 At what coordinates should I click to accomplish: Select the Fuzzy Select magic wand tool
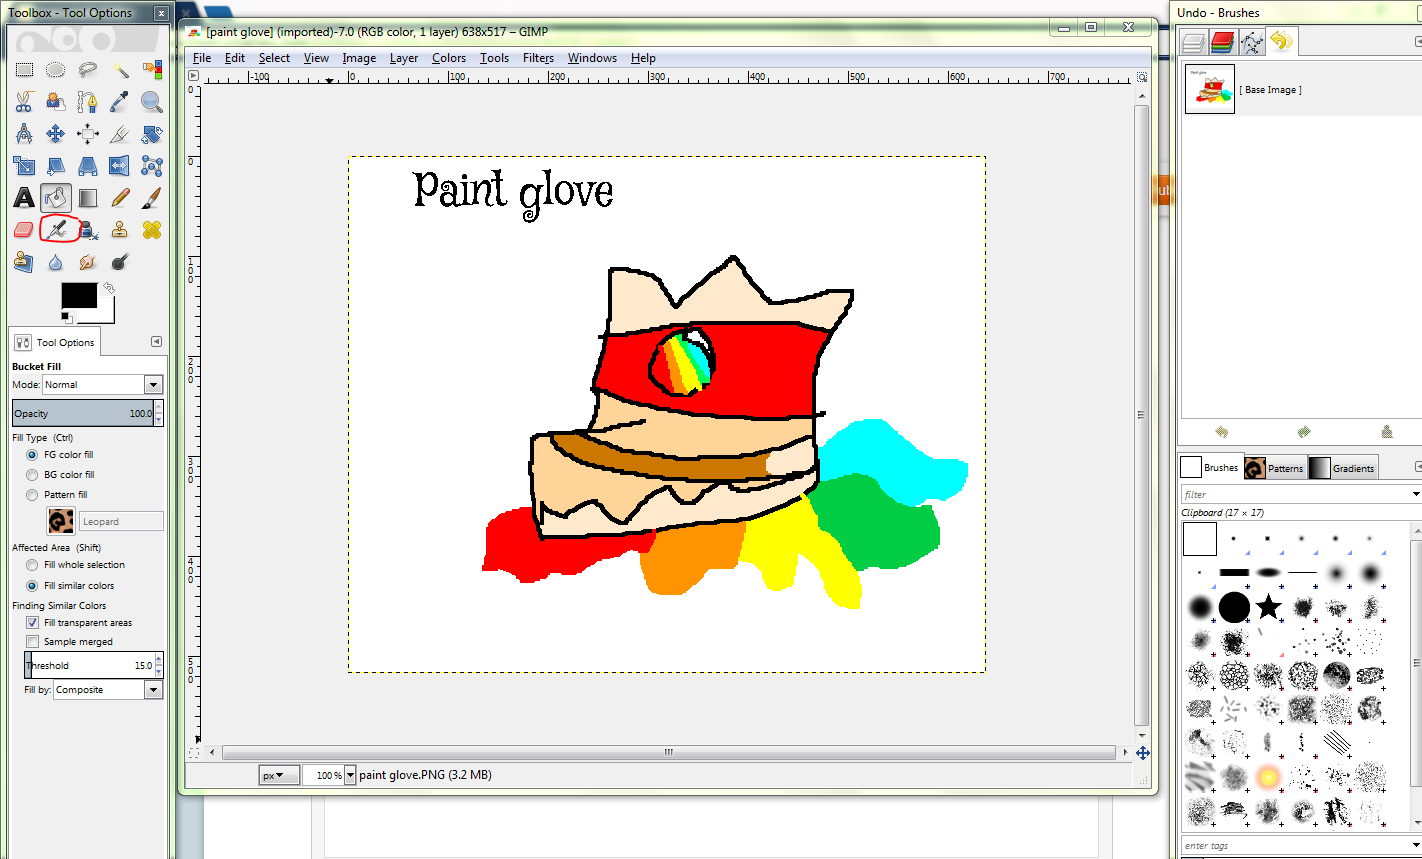pos(120,70)
